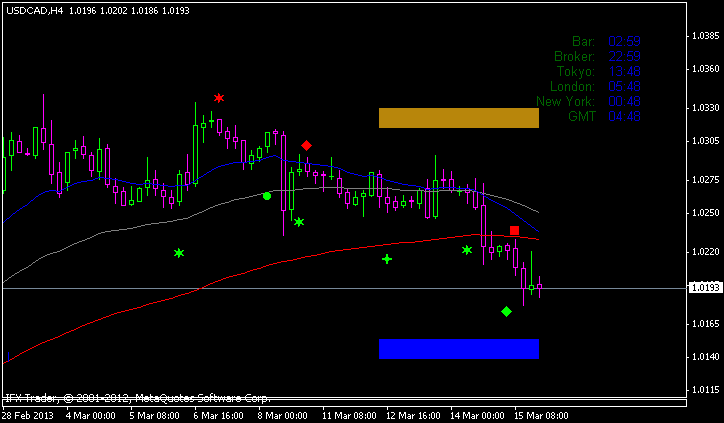Image resolution: width=724 pixels, height=423 pixels.
Task: Click the green asterisk left of the red square
Action: click(466, 250)
